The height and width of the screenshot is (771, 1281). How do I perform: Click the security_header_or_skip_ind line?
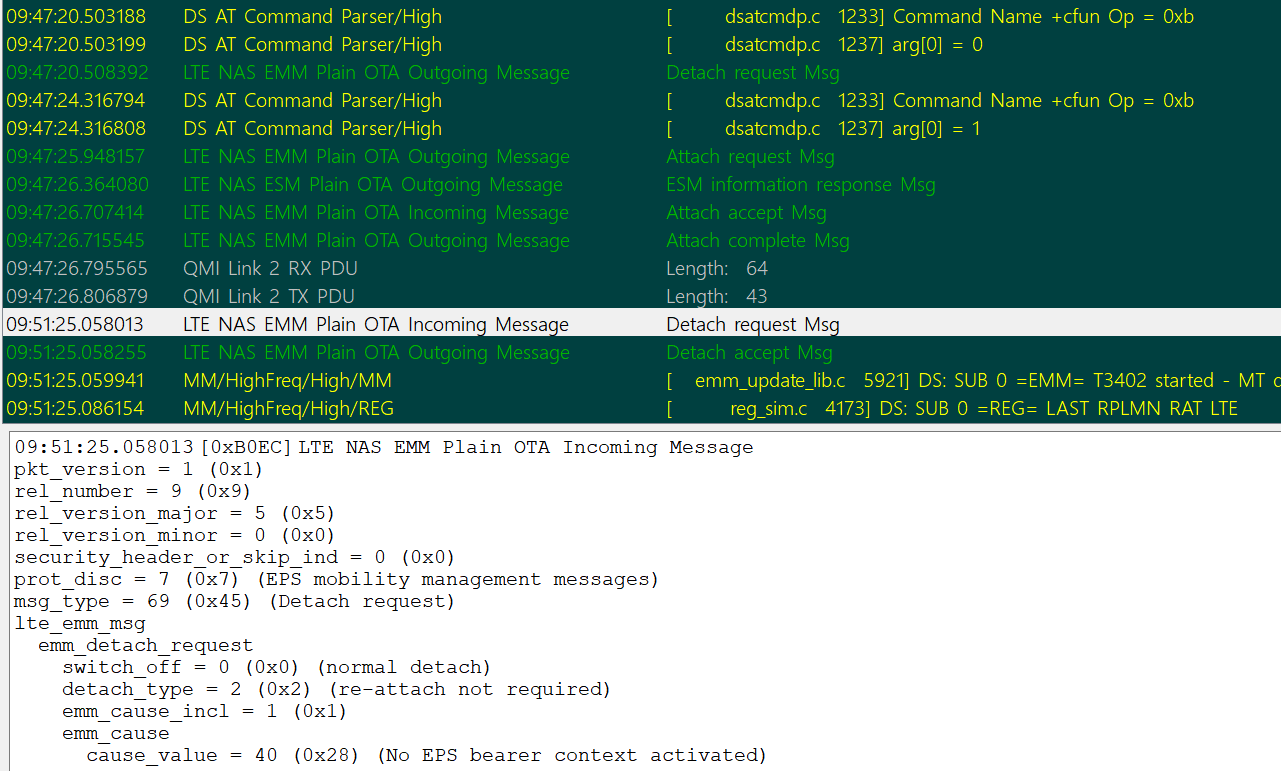click(235, 557)
